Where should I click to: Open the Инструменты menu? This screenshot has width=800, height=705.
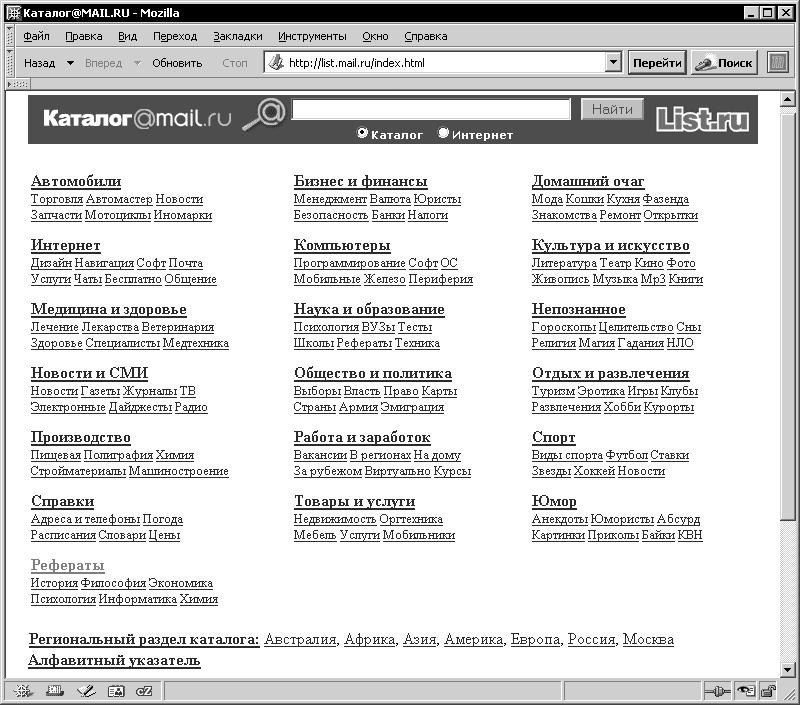[312, 36]
